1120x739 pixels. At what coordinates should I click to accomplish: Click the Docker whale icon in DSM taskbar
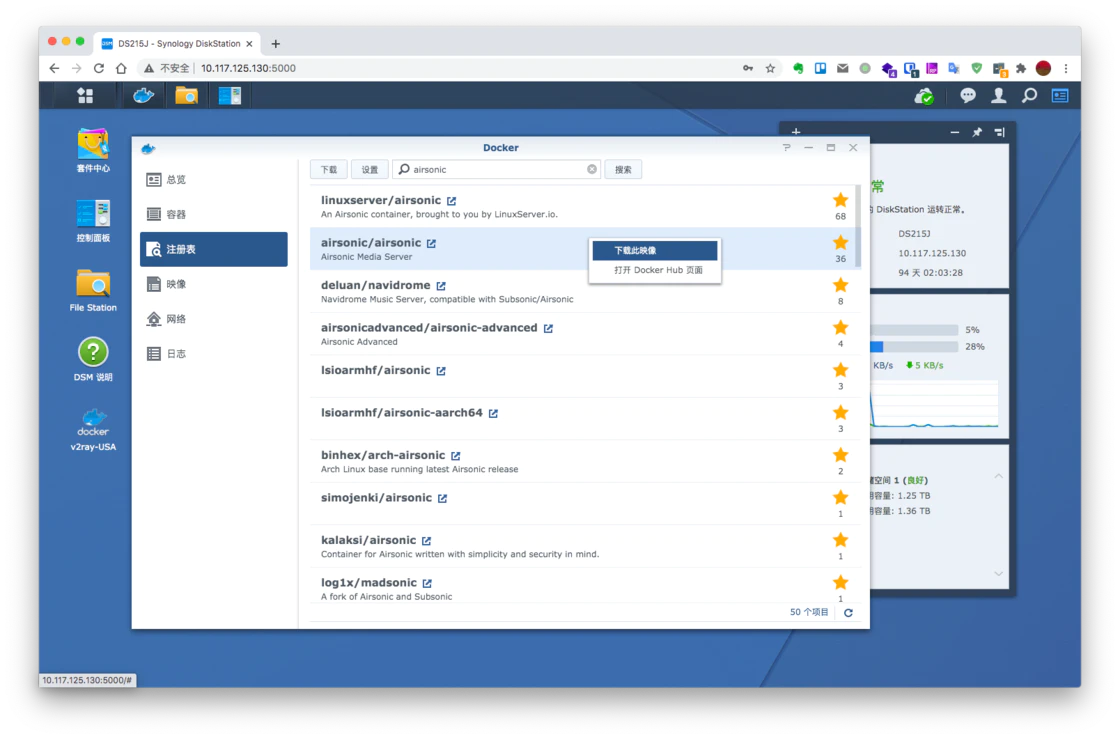[x=144, y=95]
